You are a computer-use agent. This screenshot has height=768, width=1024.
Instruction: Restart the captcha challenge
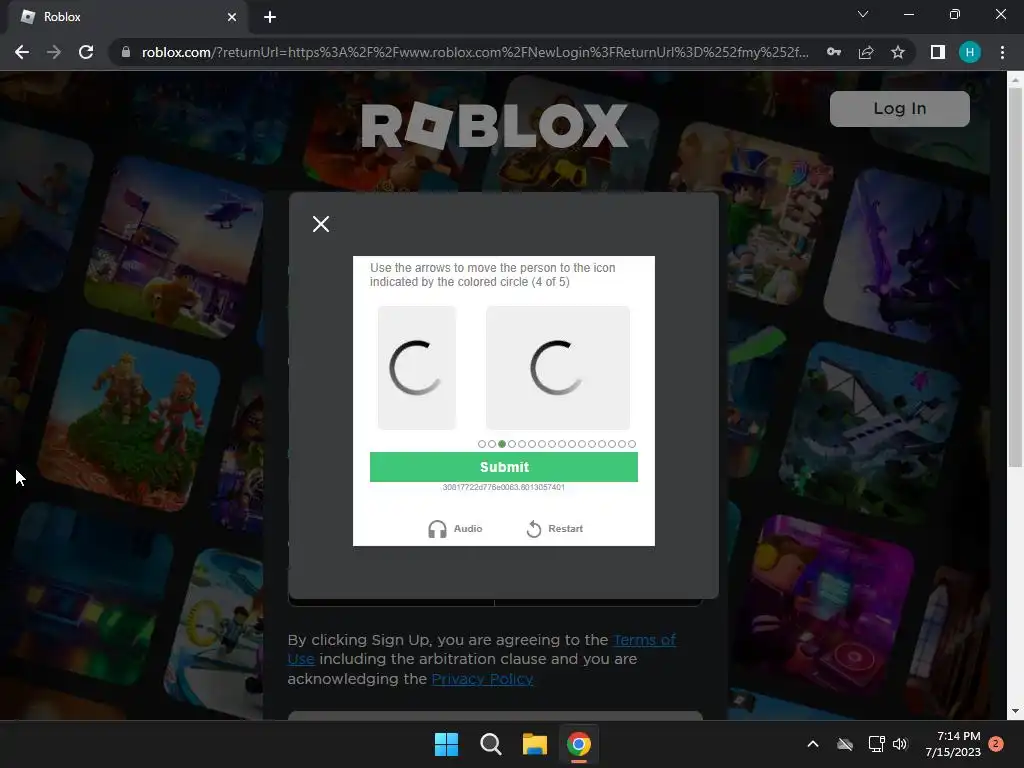coord(554,528)
